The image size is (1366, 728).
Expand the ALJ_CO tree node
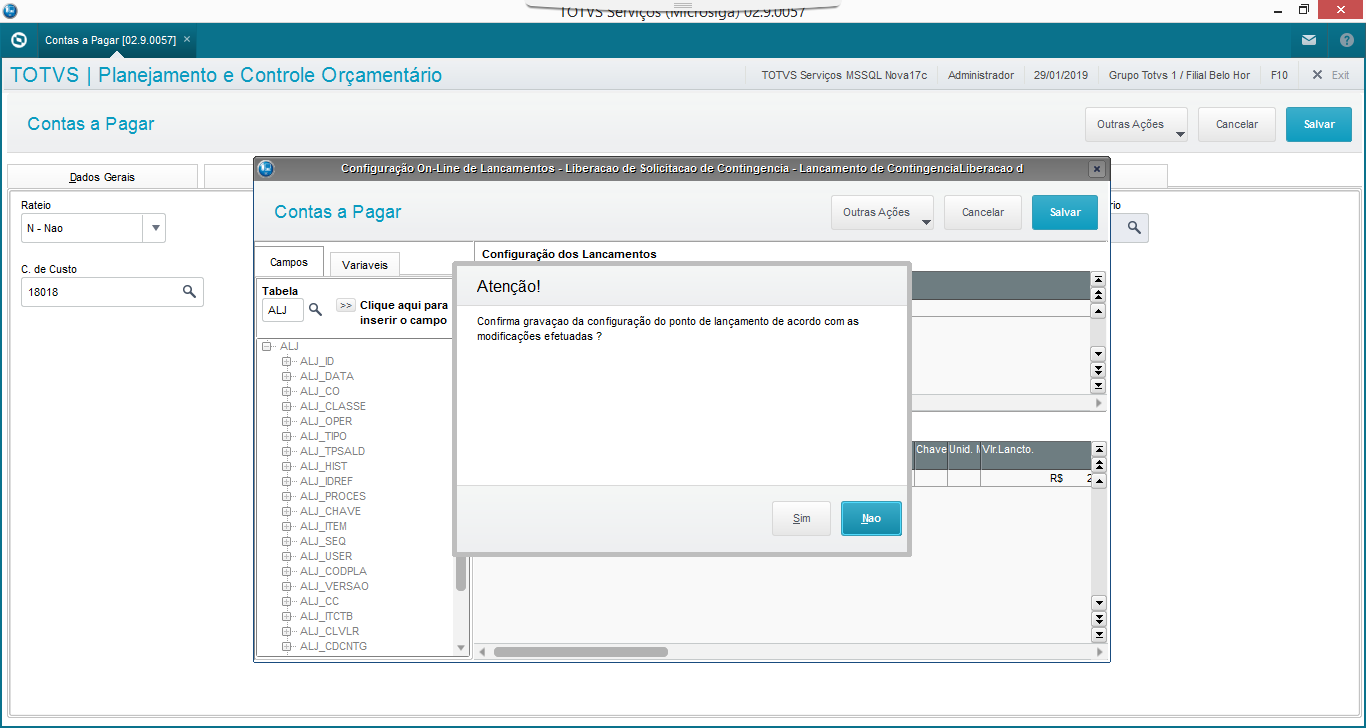coord(287,391)
